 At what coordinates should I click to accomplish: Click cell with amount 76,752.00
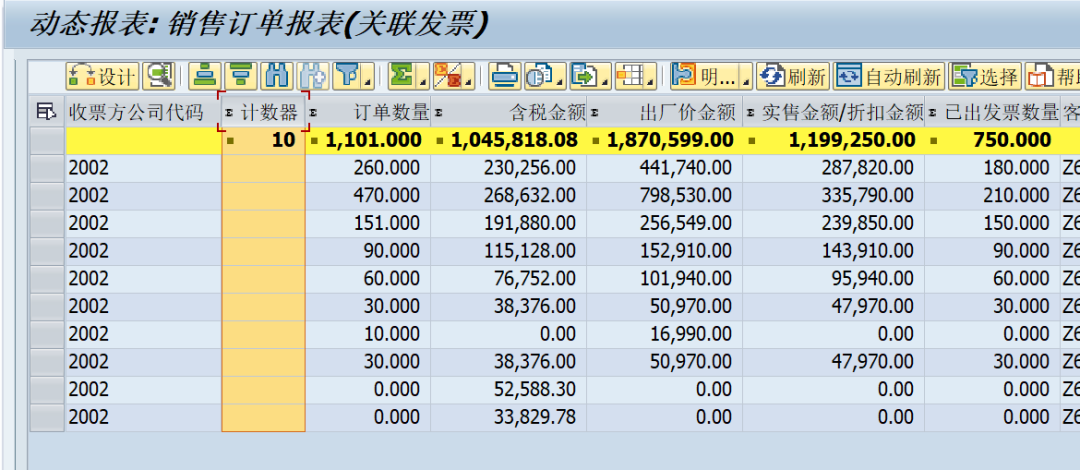[509, 278]
